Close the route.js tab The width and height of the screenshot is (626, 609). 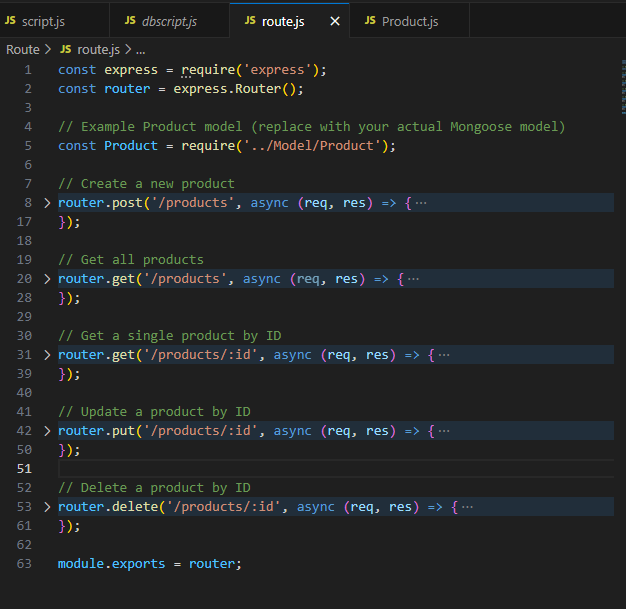334,21
